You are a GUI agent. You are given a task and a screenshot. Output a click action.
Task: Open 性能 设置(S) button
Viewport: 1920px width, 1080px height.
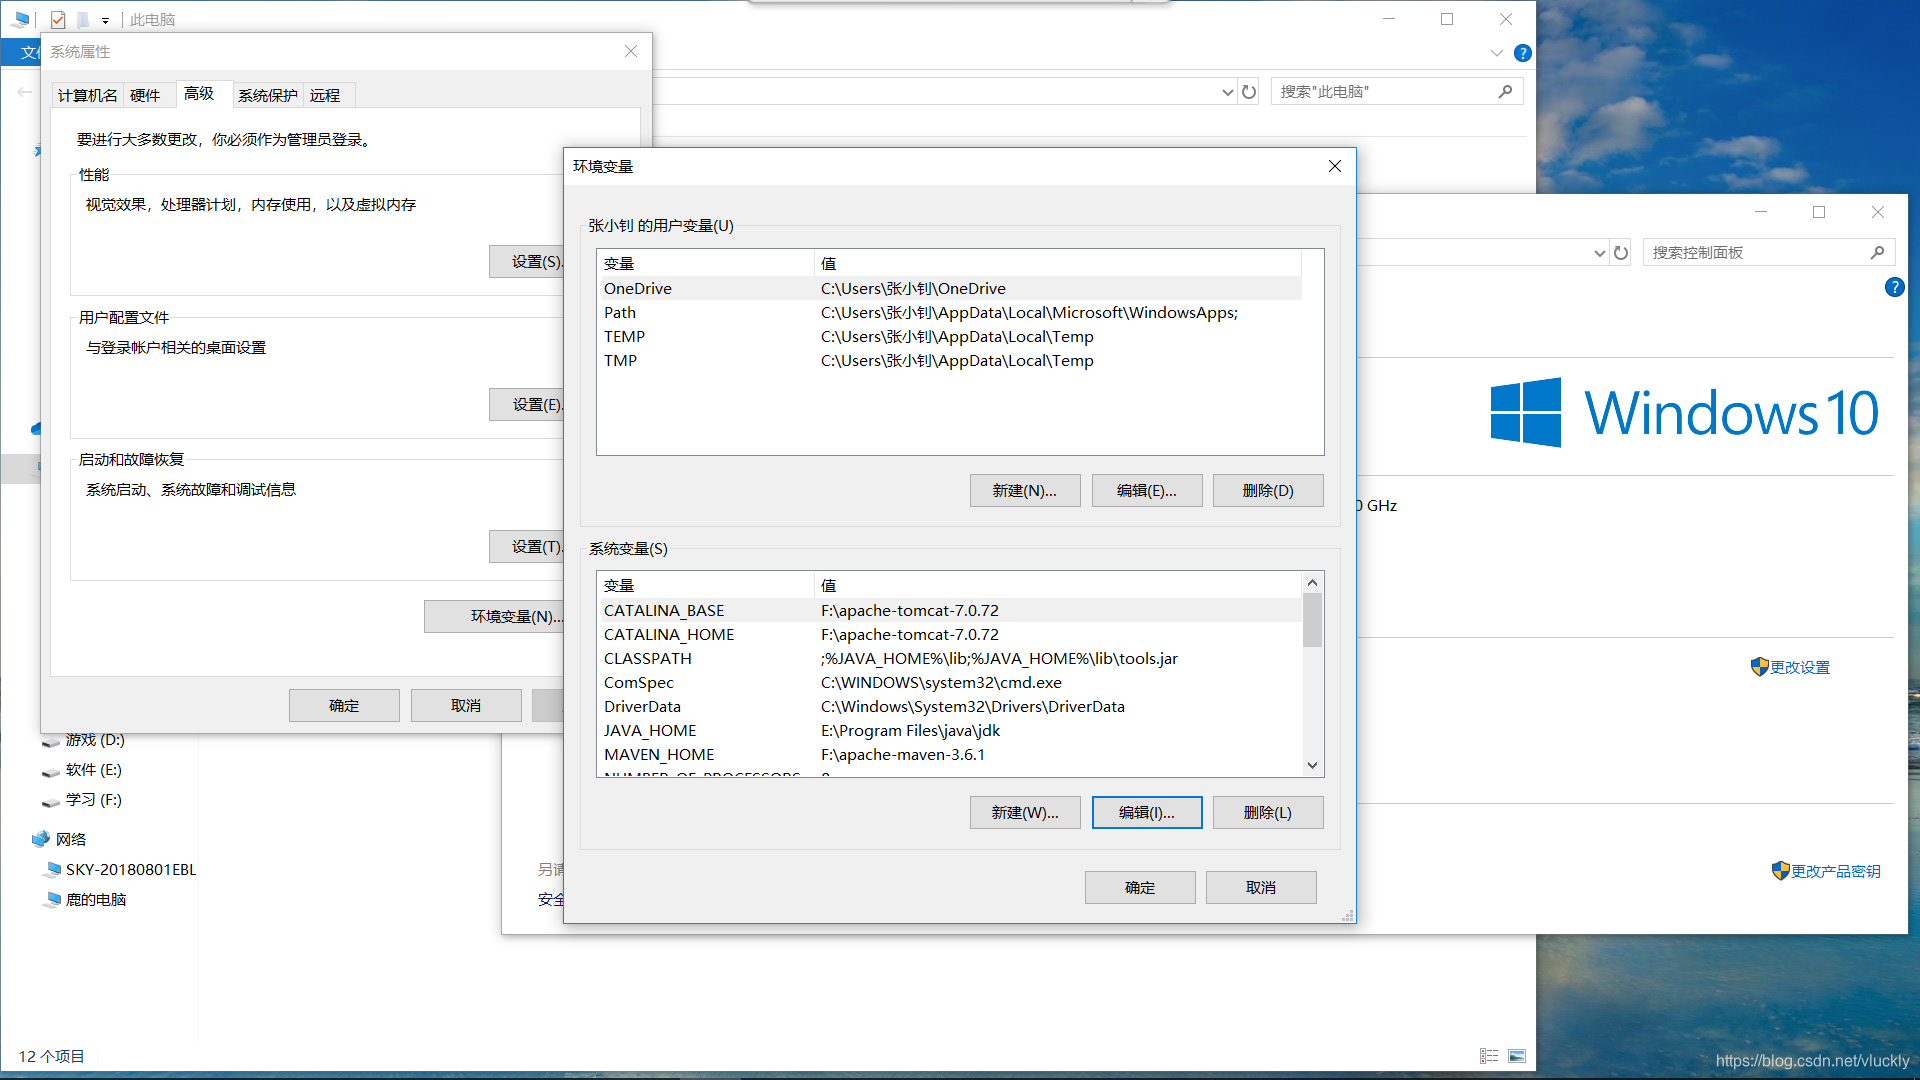click(x=527, y=261)
